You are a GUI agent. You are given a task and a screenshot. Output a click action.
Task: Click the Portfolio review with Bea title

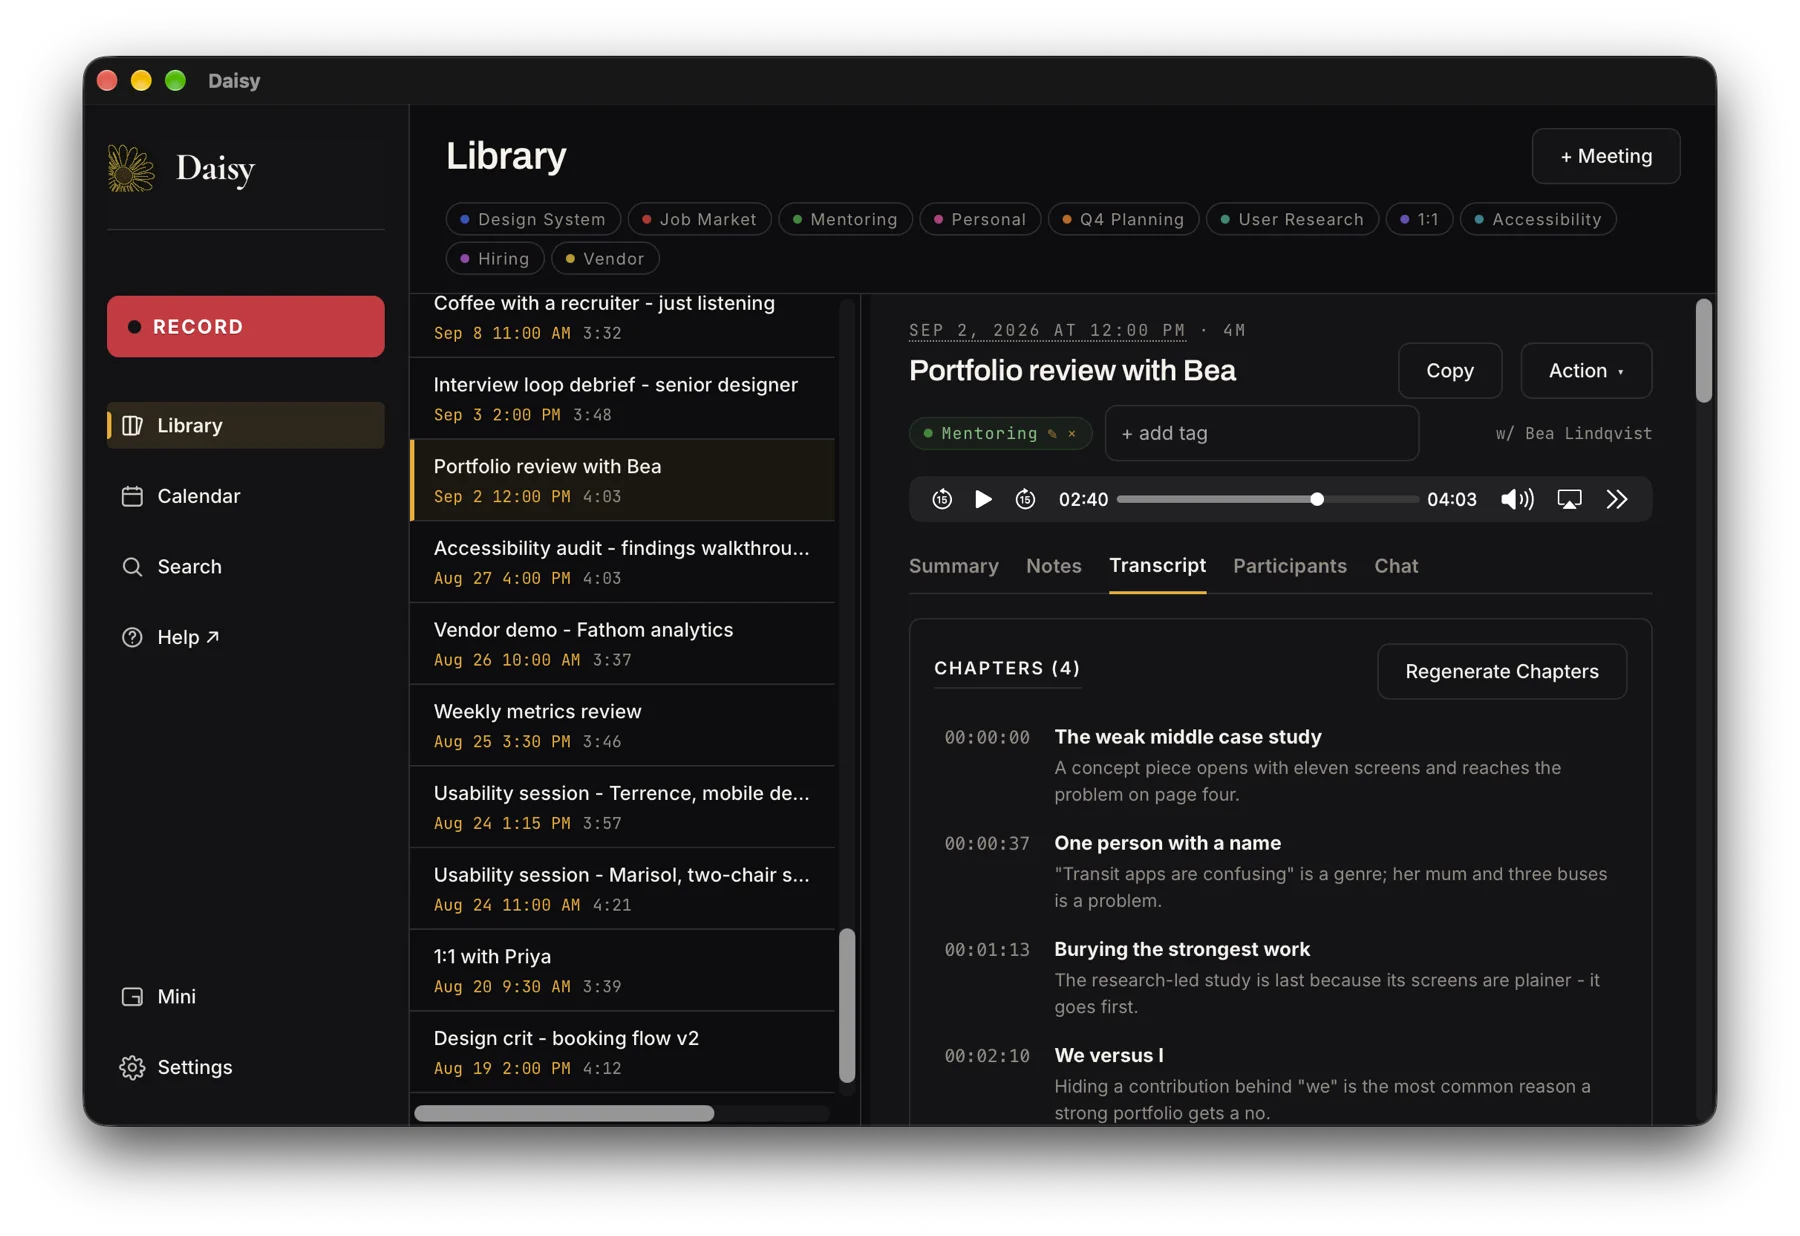tap(1072, 371)
